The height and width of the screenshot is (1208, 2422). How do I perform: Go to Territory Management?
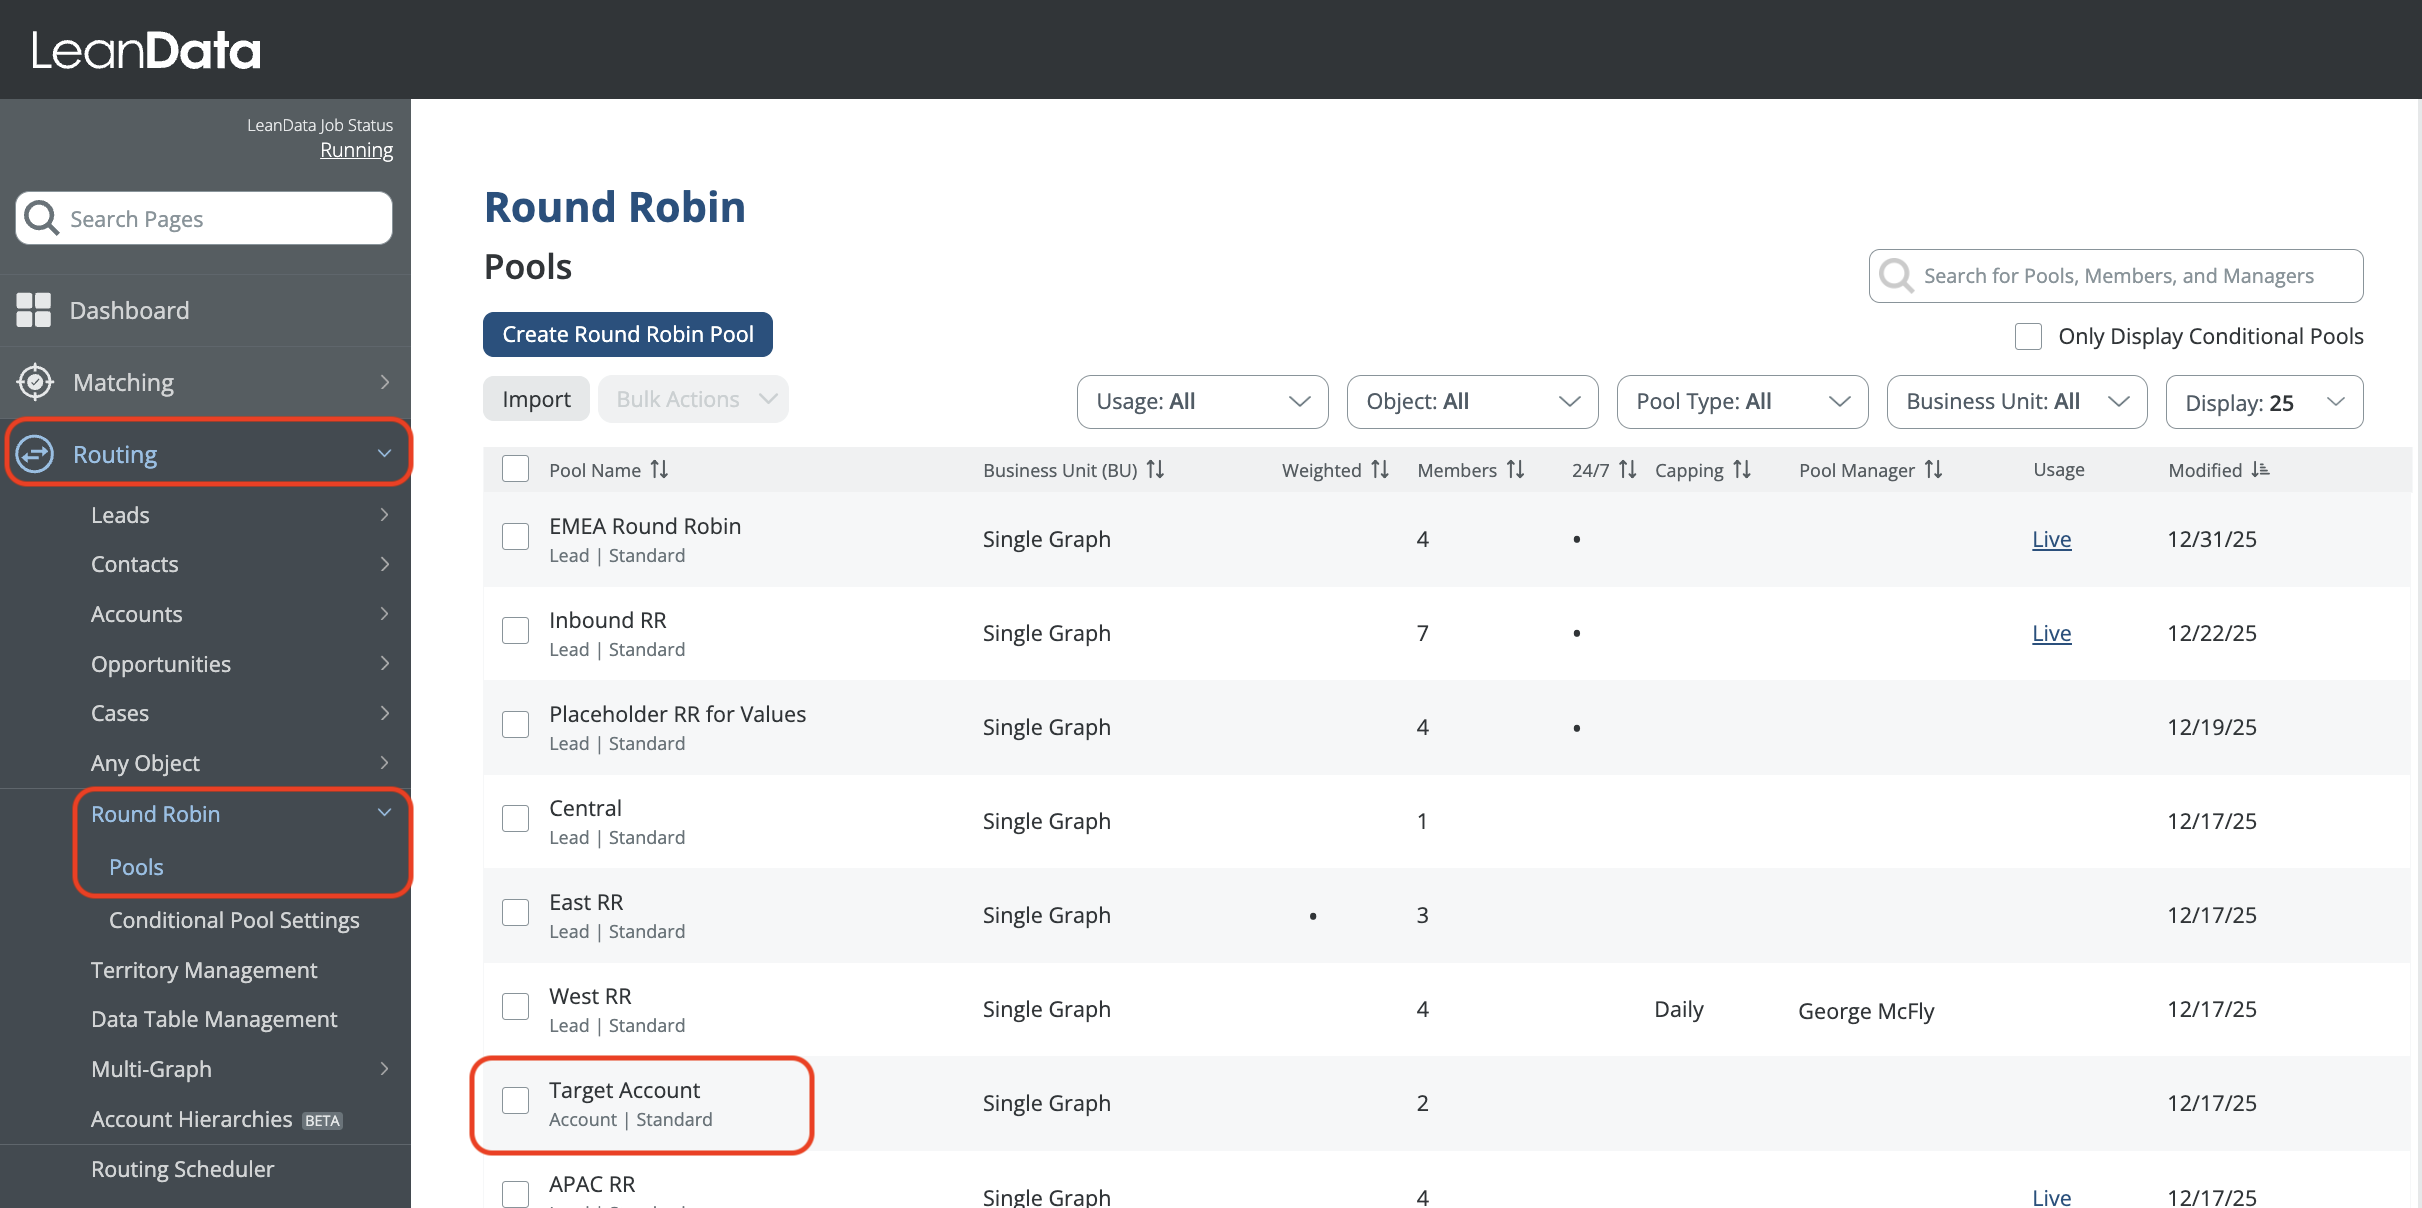tap(204, 970)
